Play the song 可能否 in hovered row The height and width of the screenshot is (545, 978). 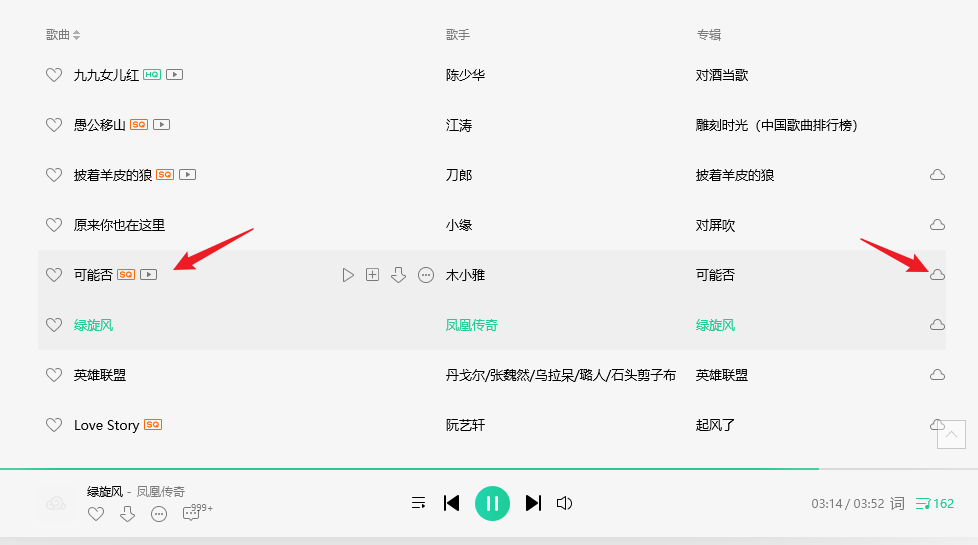348,275
